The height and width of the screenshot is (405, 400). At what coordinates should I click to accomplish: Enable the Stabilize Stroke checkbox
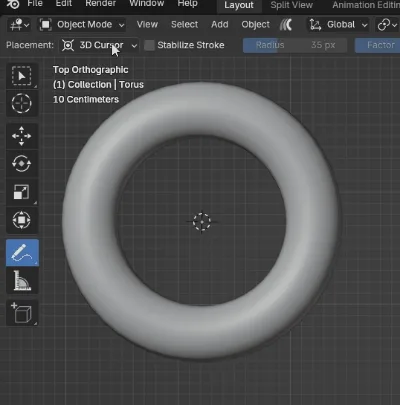click(x=149, y=45)
